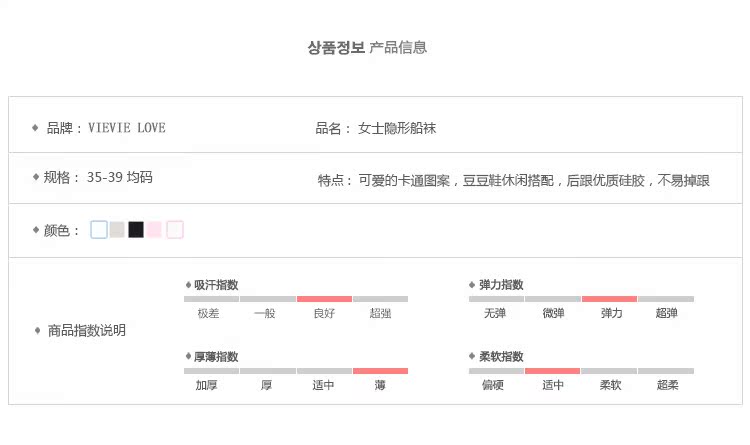Click the highlighted 适中 softness segment

(x=552, y=370)
